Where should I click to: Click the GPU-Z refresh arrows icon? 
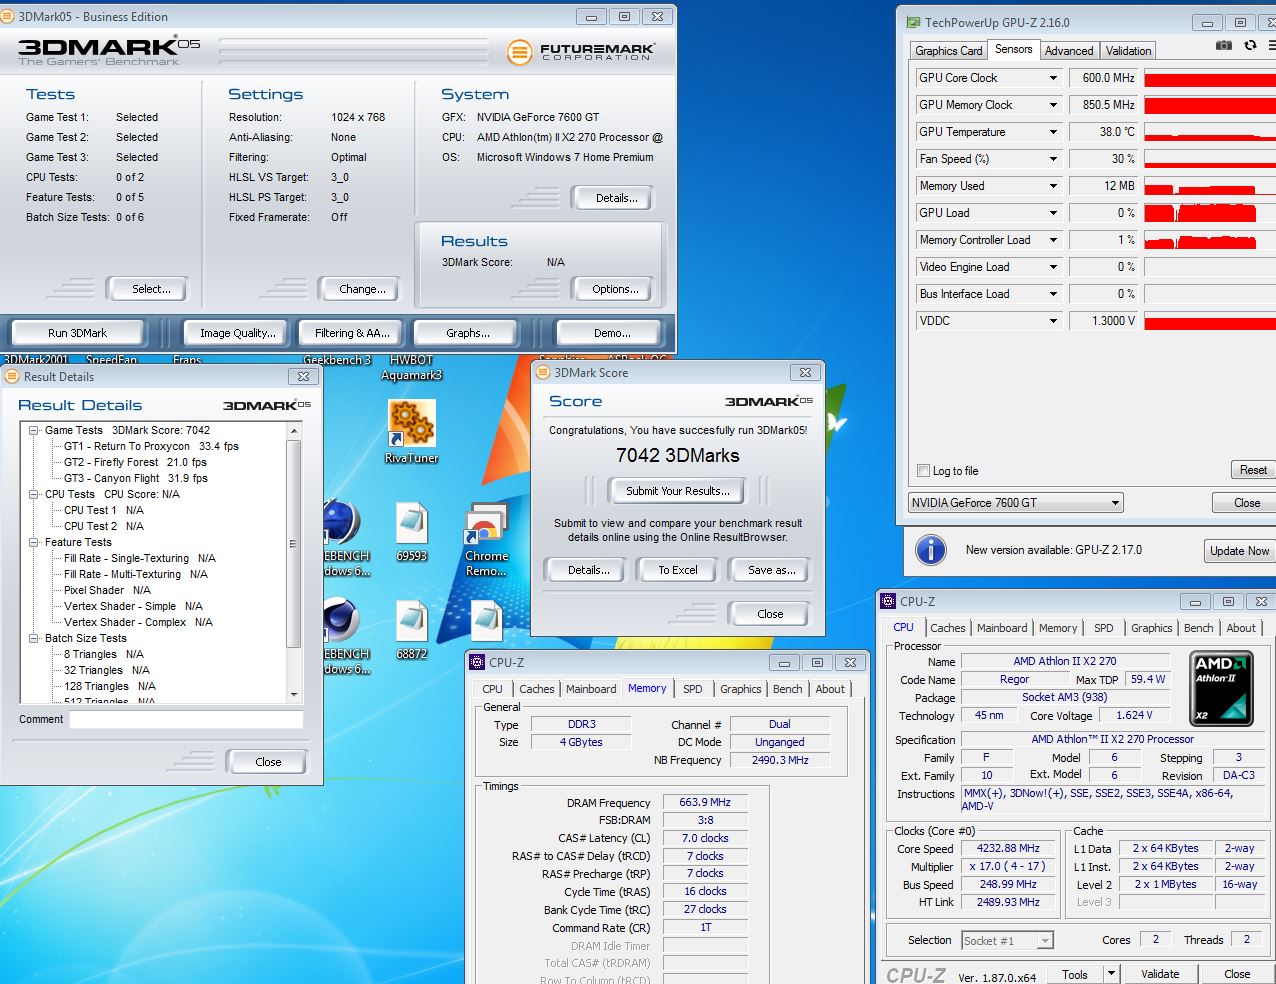pyautogui.click(x=1250, y=45)
